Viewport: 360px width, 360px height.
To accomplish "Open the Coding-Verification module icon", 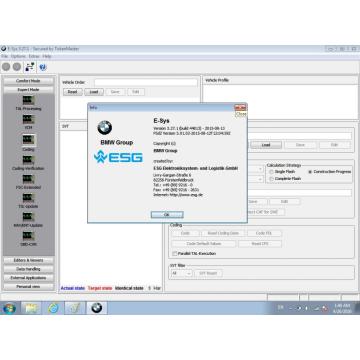I will click(x=28, y=160).
